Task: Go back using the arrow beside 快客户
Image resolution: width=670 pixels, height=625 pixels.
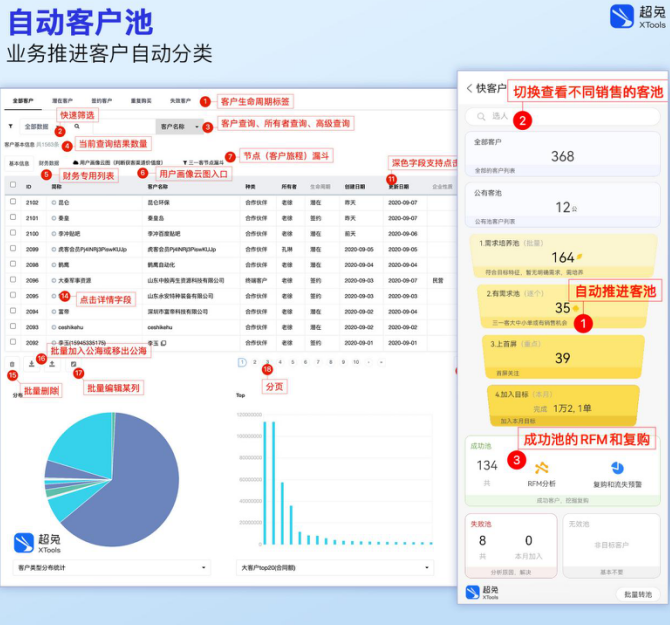Action: click(x=470, y=88)
